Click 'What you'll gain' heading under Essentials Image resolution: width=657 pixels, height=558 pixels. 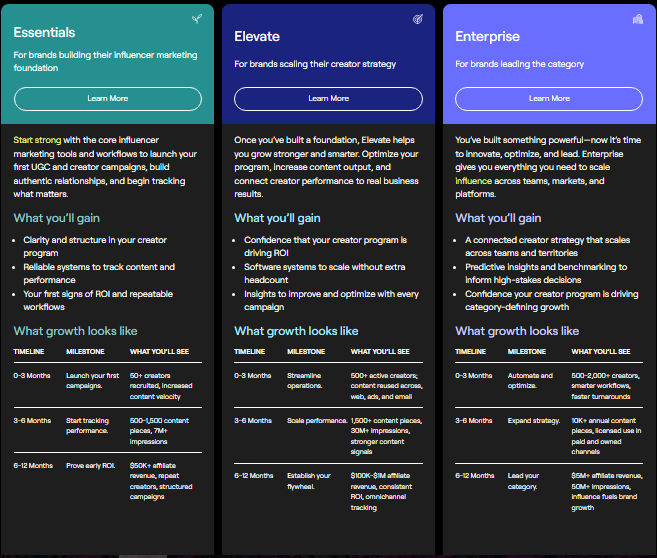point(57,218)
